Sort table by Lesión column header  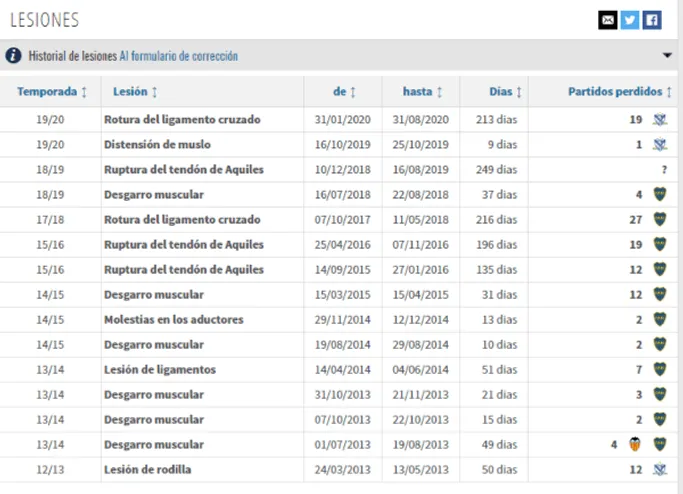pos(136,92)
